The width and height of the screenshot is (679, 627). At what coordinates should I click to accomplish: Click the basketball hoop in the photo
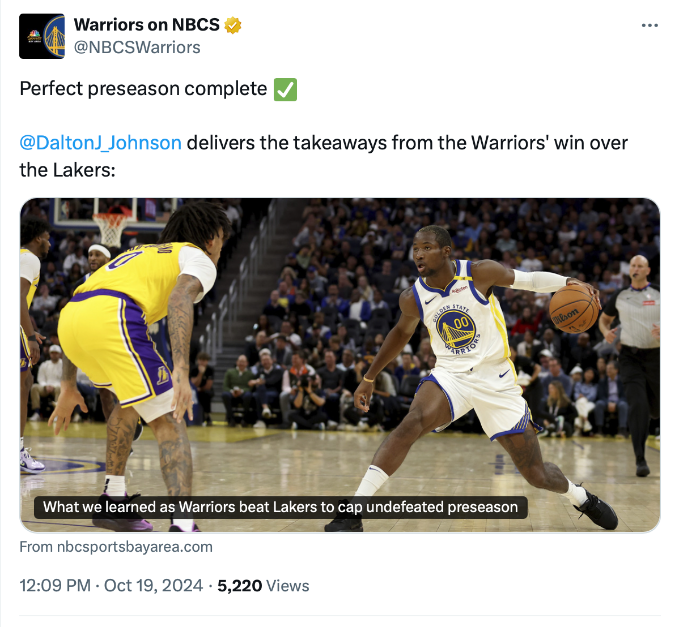click(110, 225)
